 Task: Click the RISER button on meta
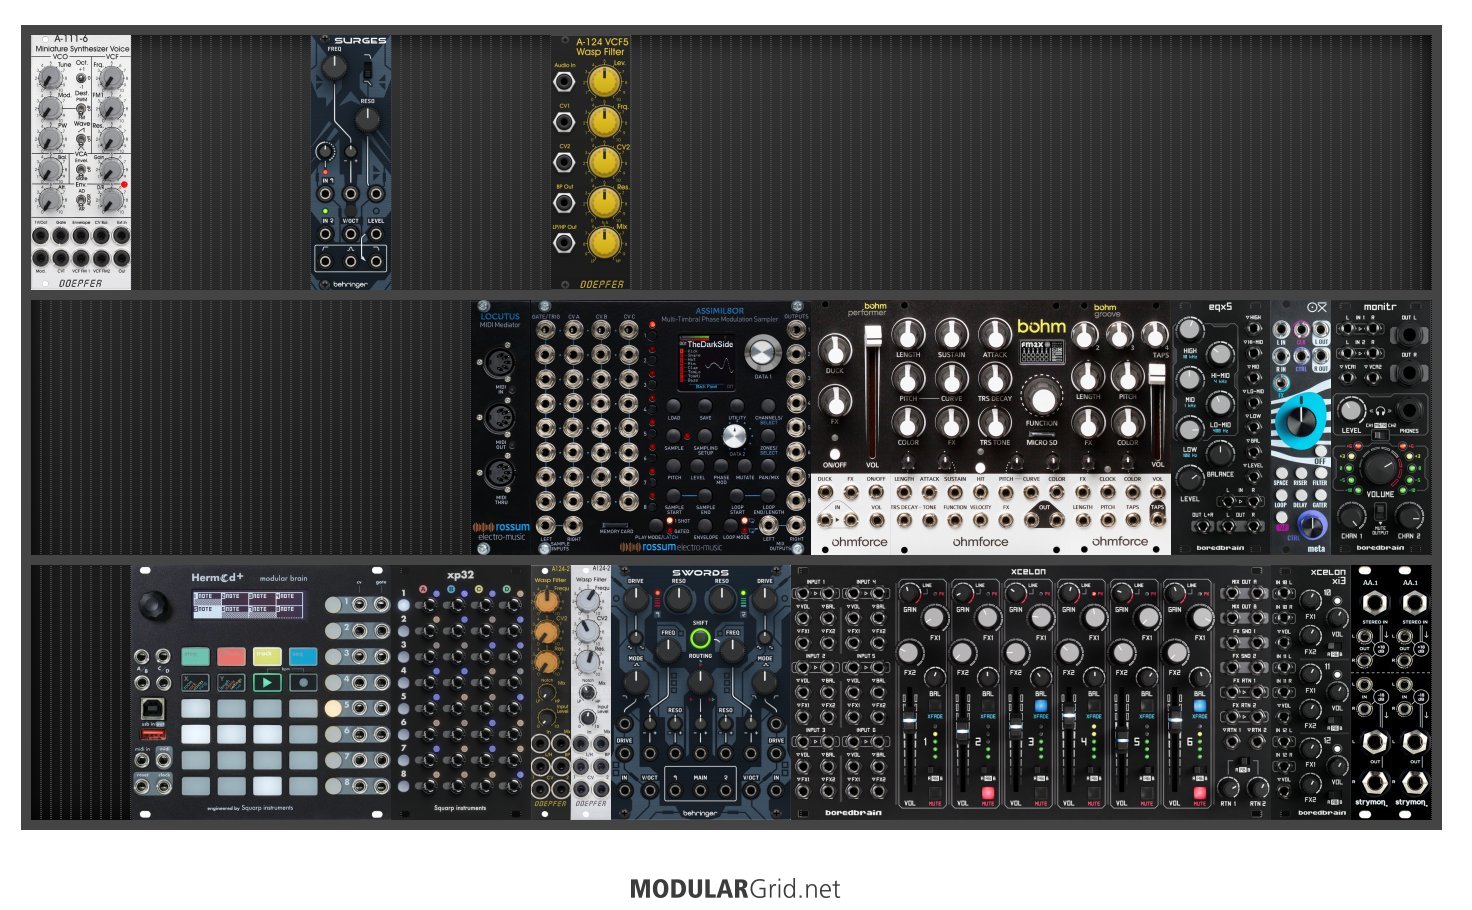tap(1301, 472)
